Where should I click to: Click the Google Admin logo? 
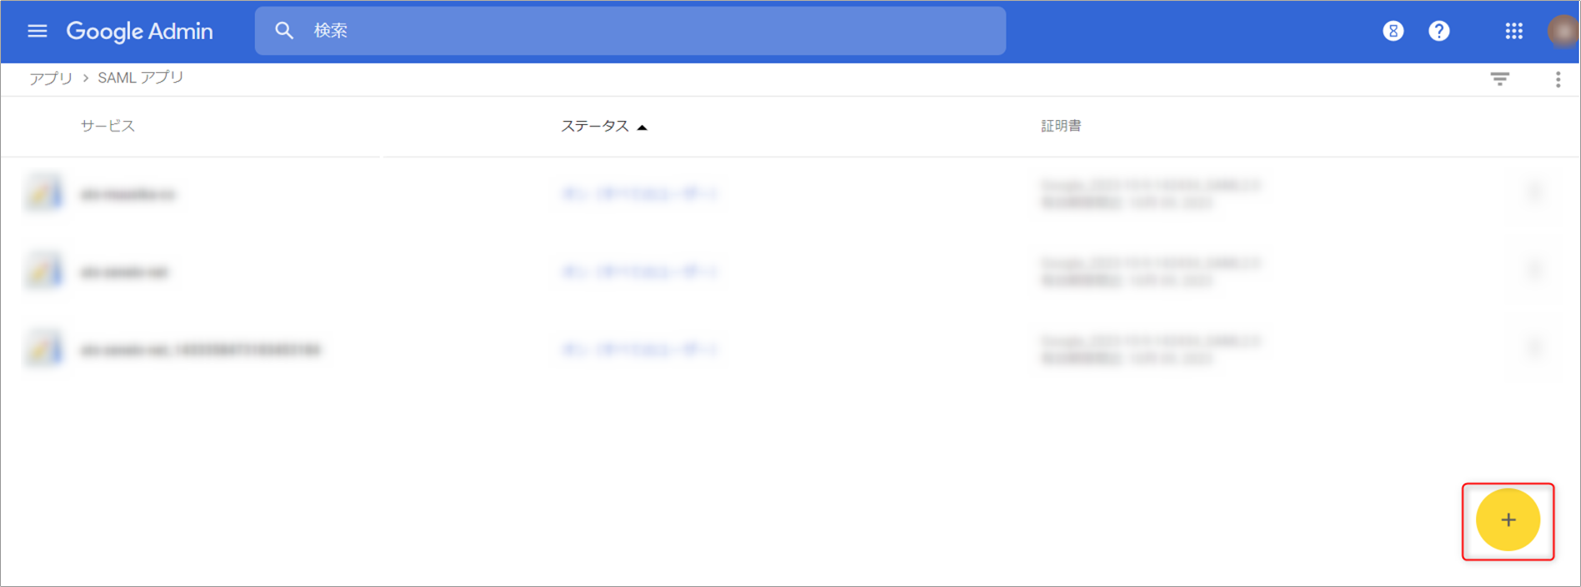pyautogui.click(x=140, y=31)
